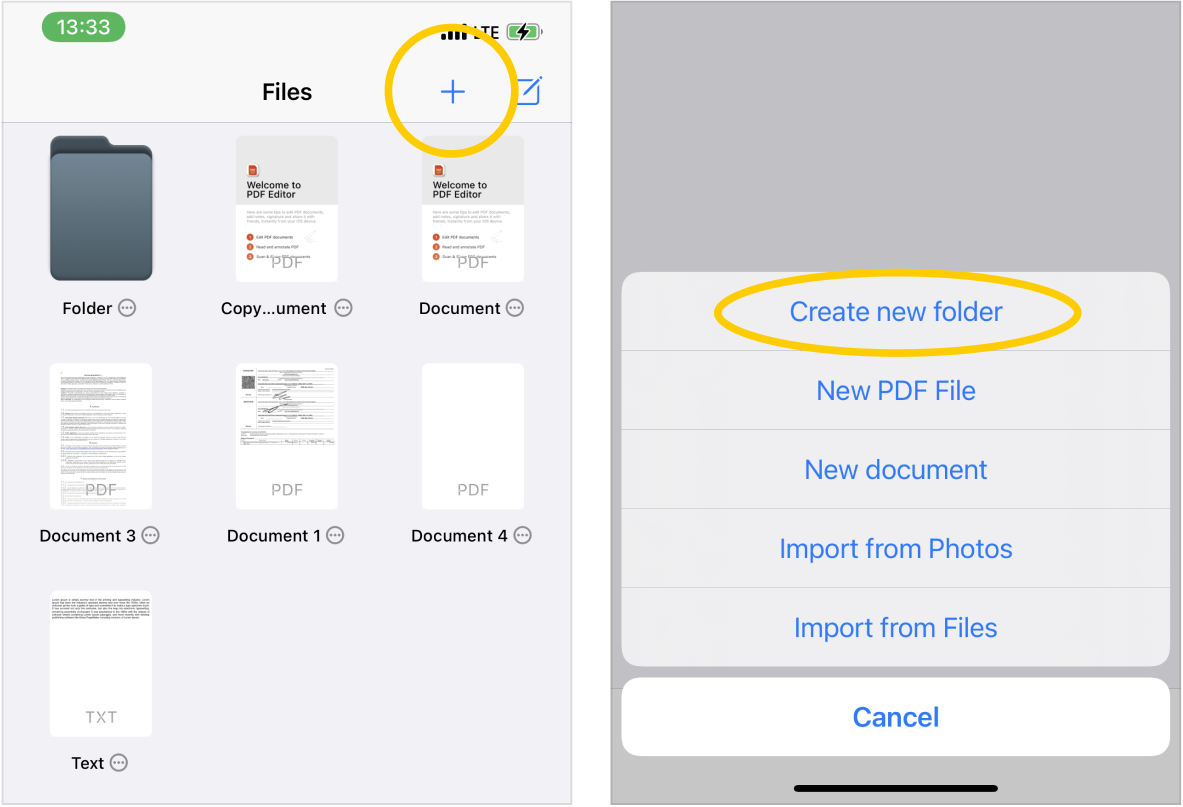Open more options for Copy...ument file

343,308
